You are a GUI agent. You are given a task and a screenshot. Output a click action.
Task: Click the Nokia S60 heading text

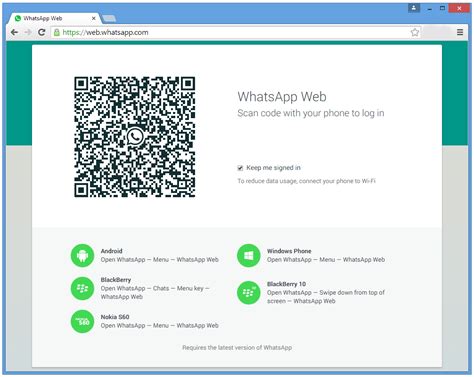tap(115, 317)
